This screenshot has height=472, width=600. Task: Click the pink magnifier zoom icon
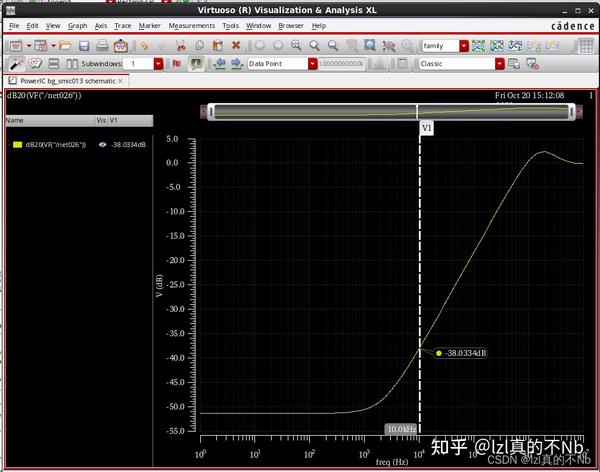(x=389, y=46)
